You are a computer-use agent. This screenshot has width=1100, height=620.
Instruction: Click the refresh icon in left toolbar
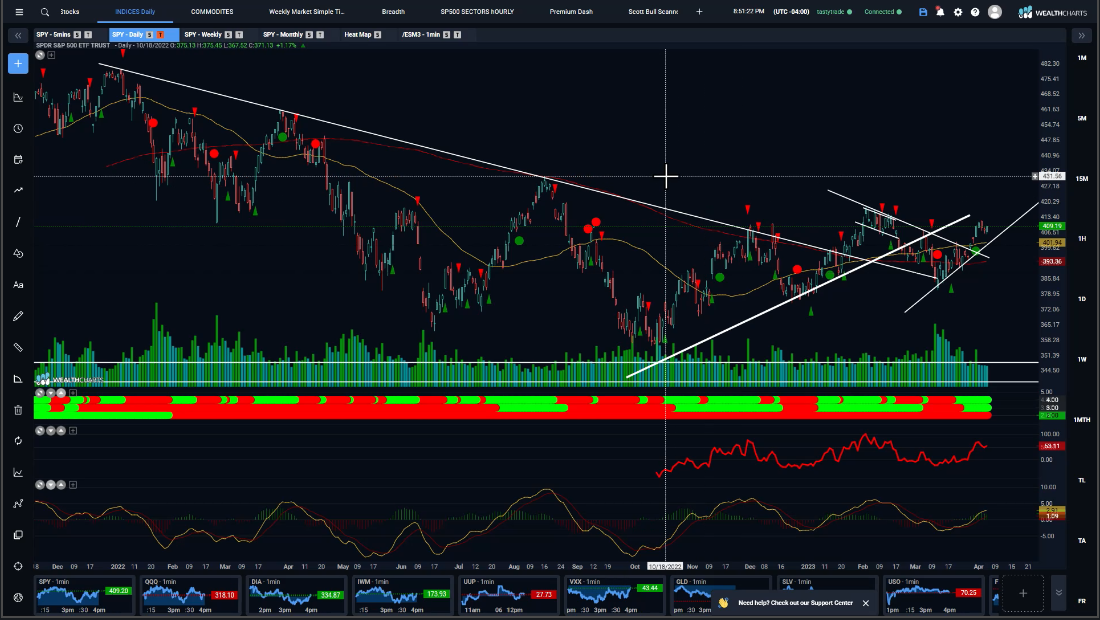[x=18, y=440]
